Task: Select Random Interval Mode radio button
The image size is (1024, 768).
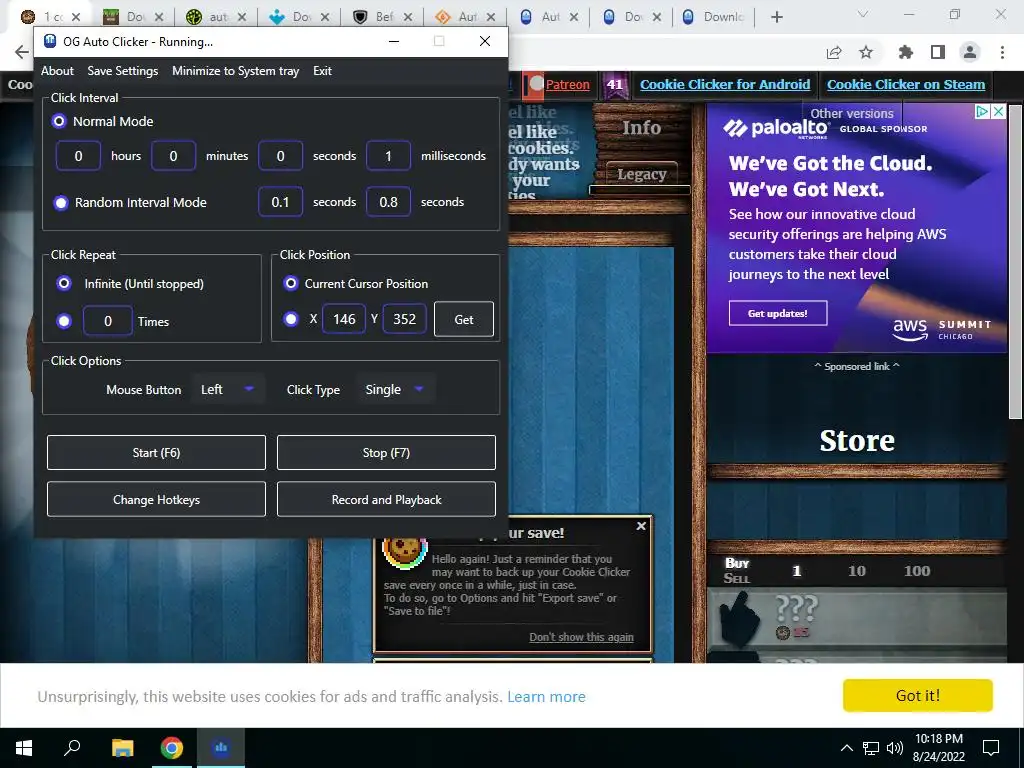Action: point(61,202)
